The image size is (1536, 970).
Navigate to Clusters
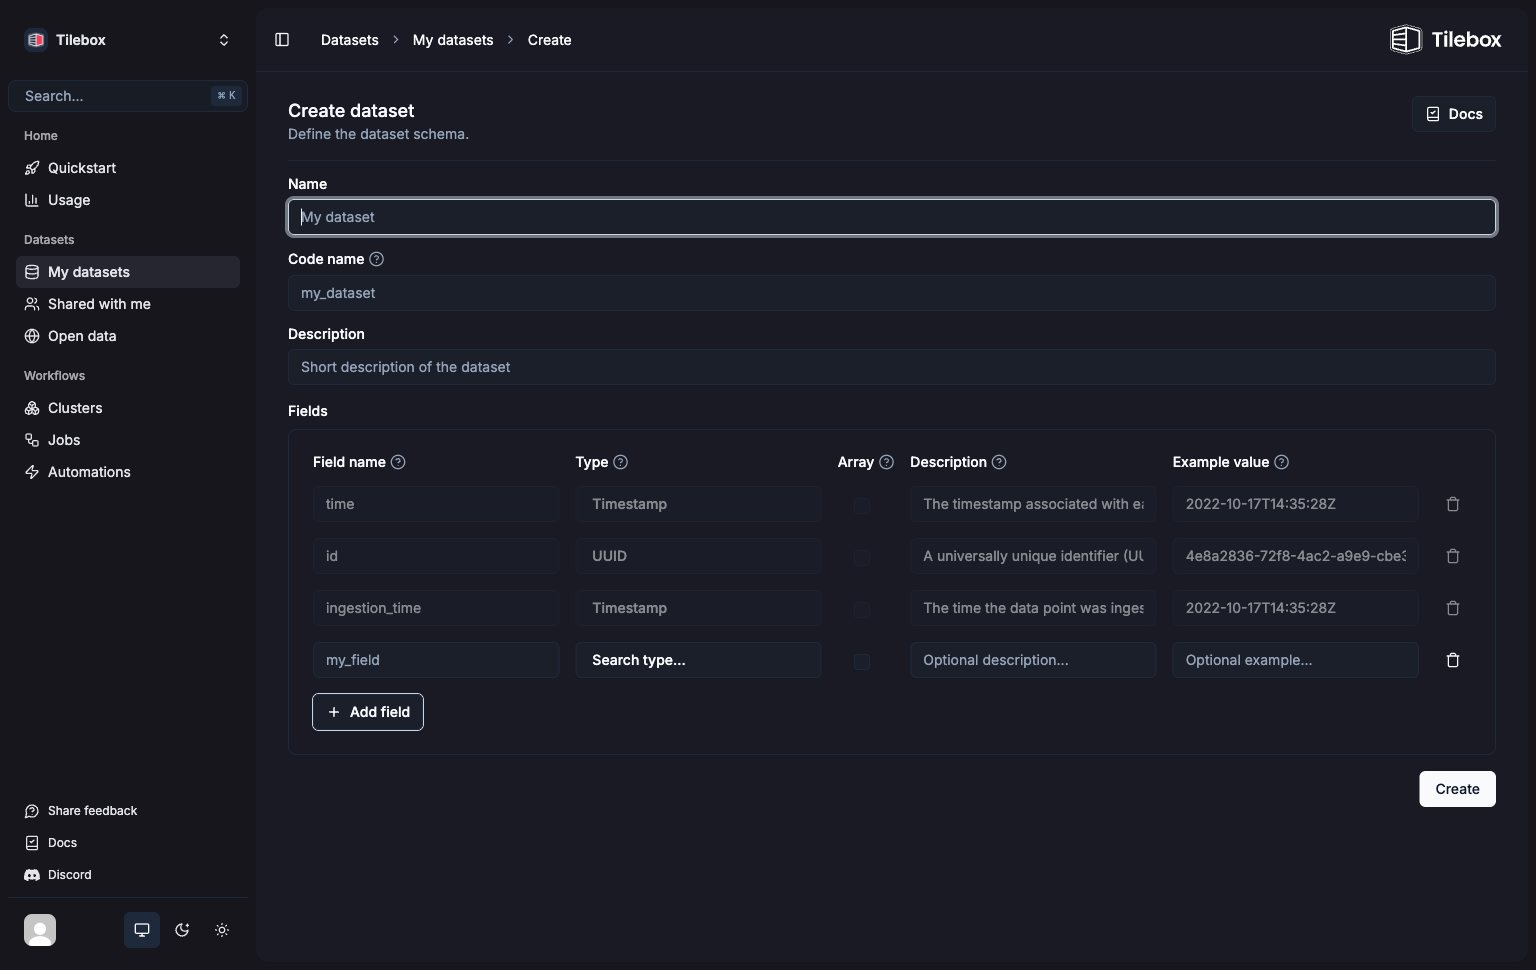[128, 408]
